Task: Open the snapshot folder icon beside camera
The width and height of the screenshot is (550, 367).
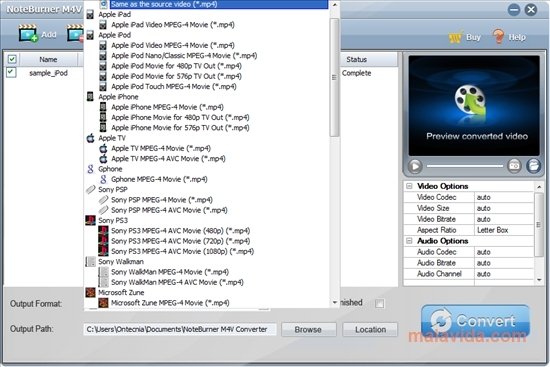Action: tap(534, 166)
